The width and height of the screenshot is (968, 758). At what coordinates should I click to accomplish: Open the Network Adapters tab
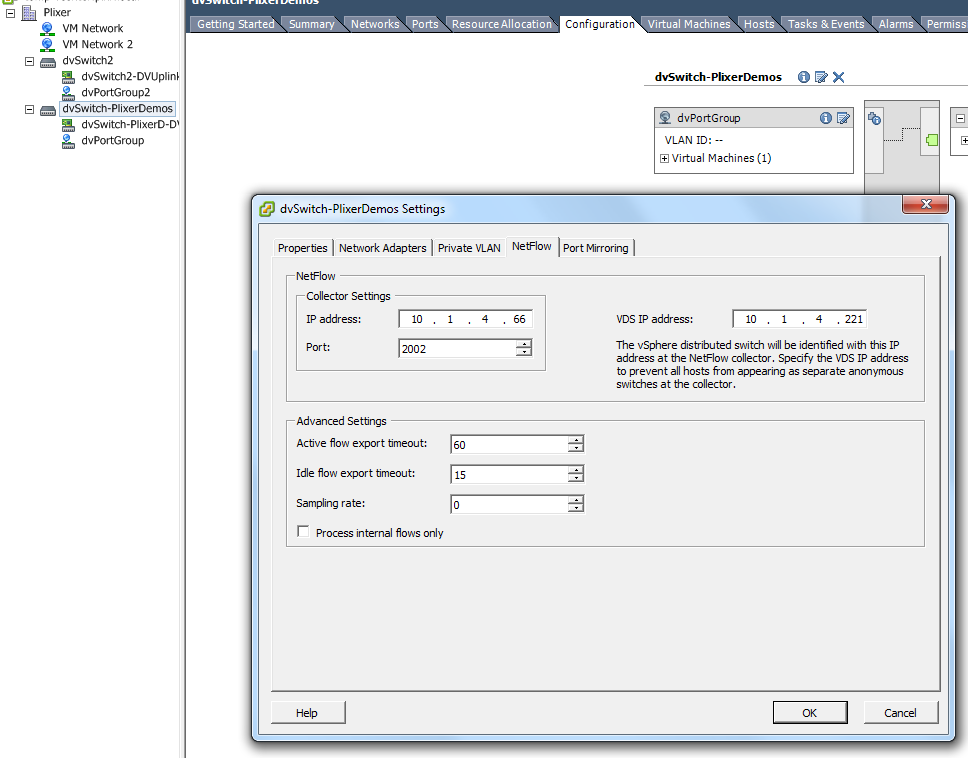(x=383, y=248)
